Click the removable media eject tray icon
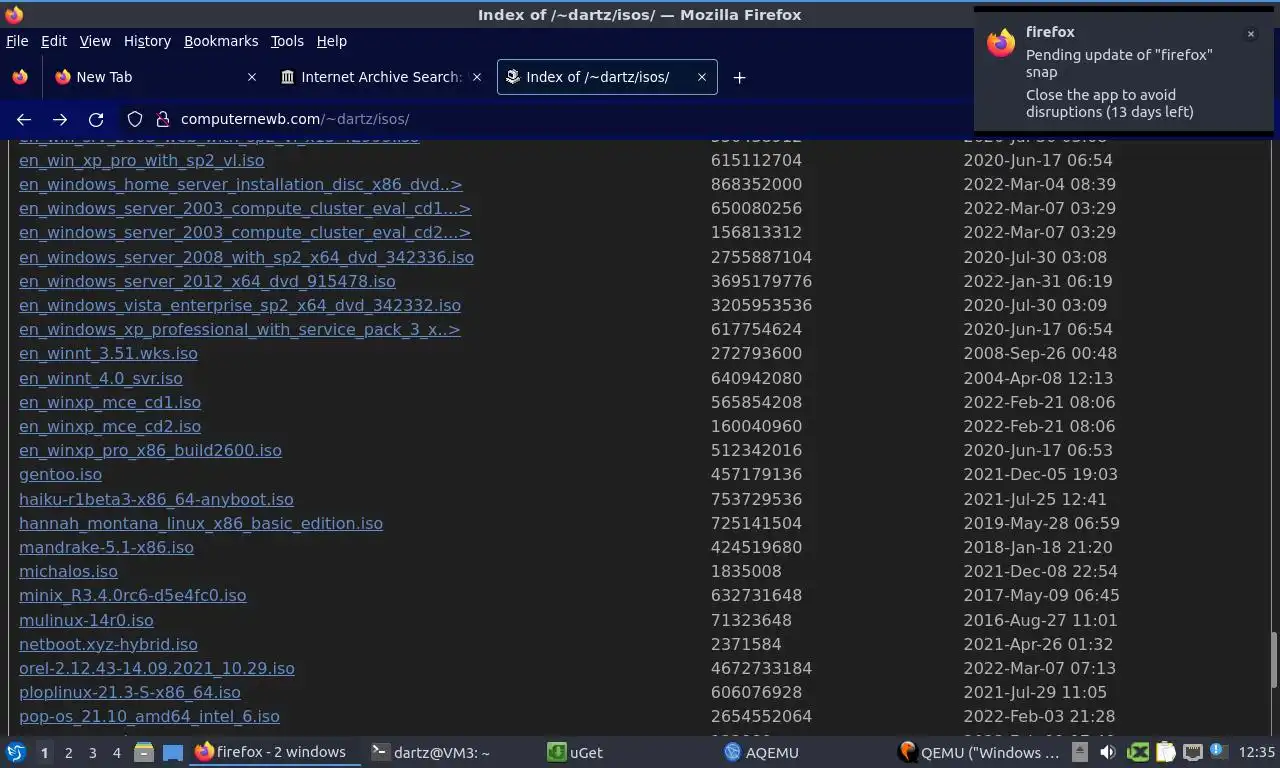Screen dimensions: 1280x768 click(x=1082, y=752)
